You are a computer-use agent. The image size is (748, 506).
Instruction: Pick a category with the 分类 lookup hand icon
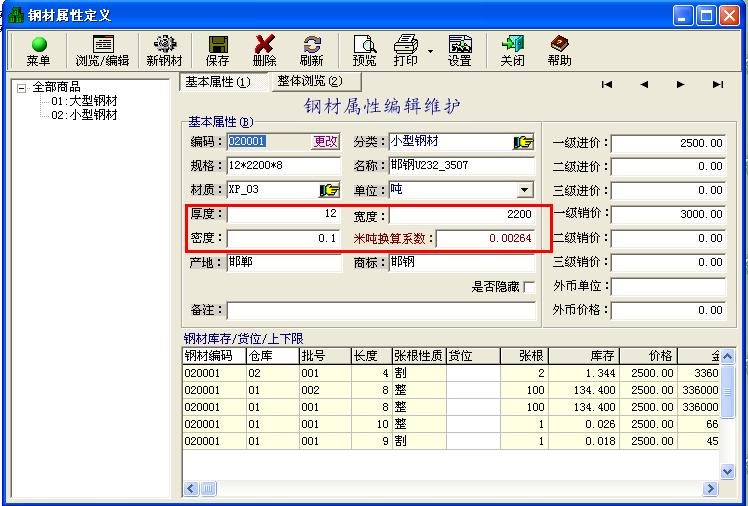[523, 142]
